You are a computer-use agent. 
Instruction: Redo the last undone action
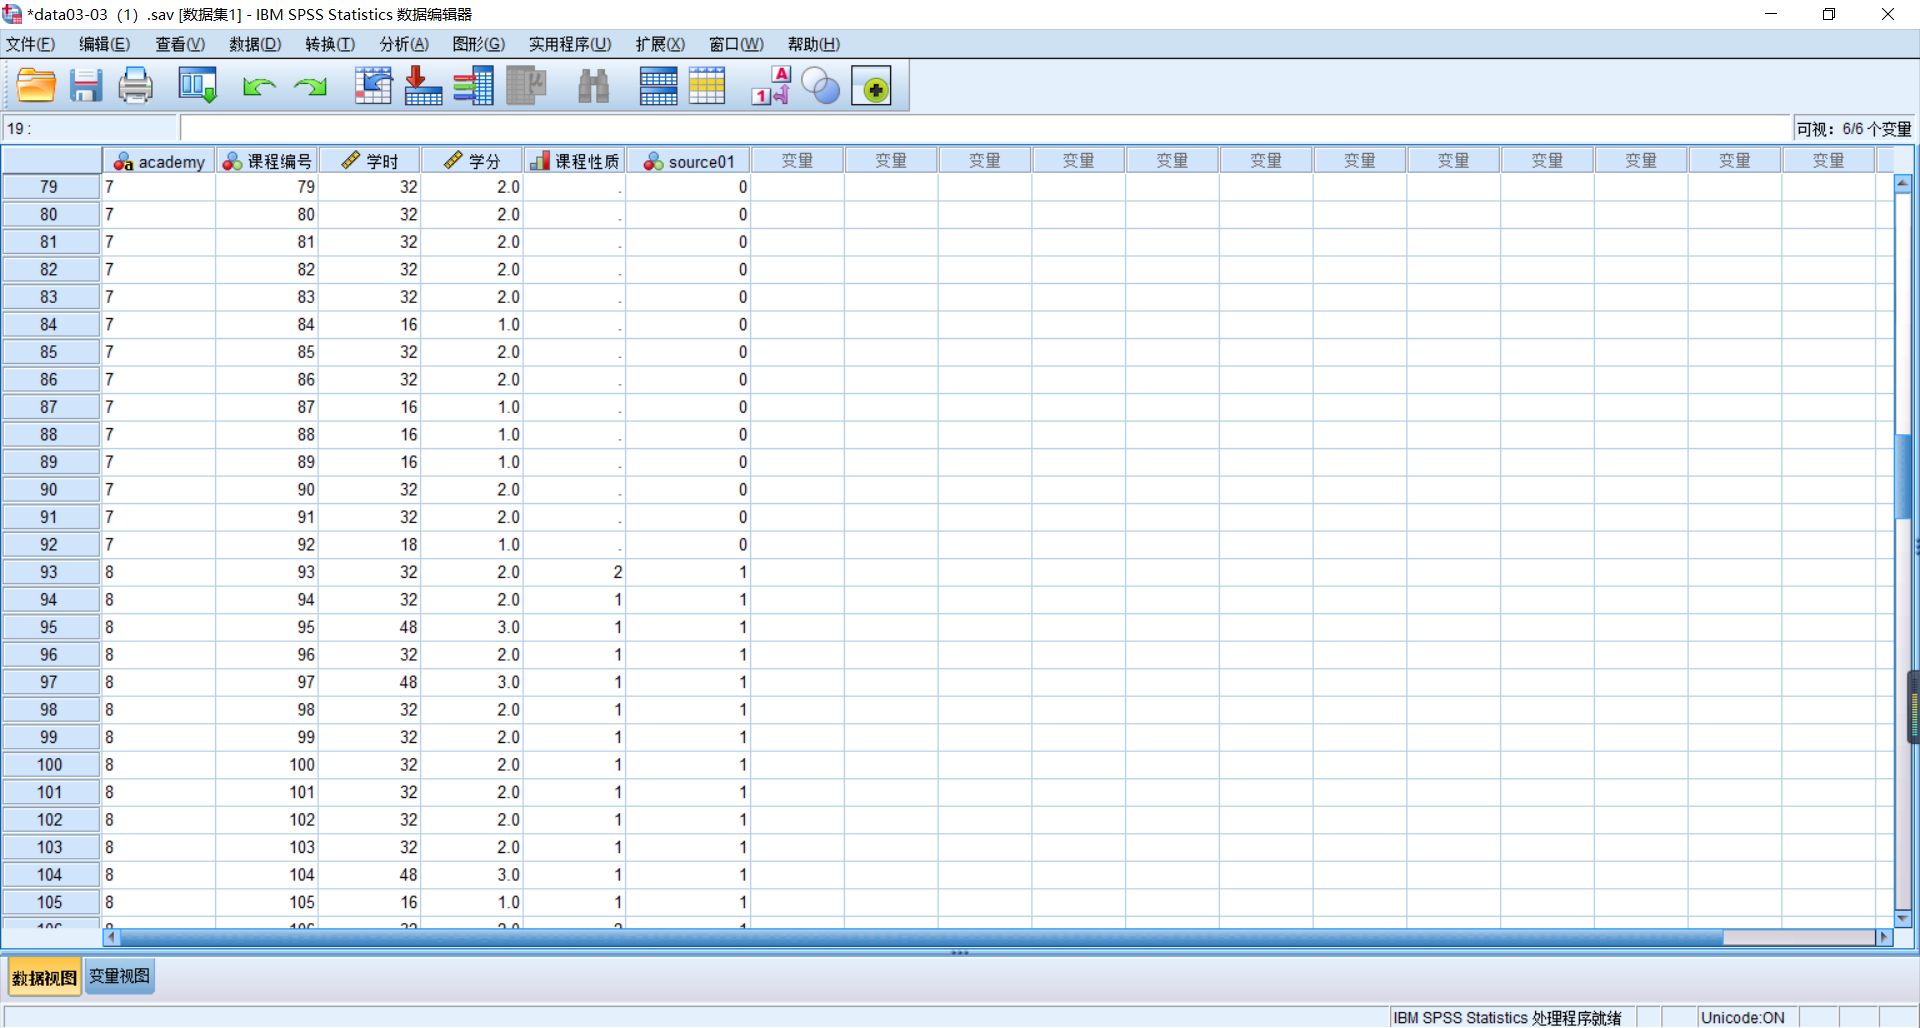coord(310,87)
